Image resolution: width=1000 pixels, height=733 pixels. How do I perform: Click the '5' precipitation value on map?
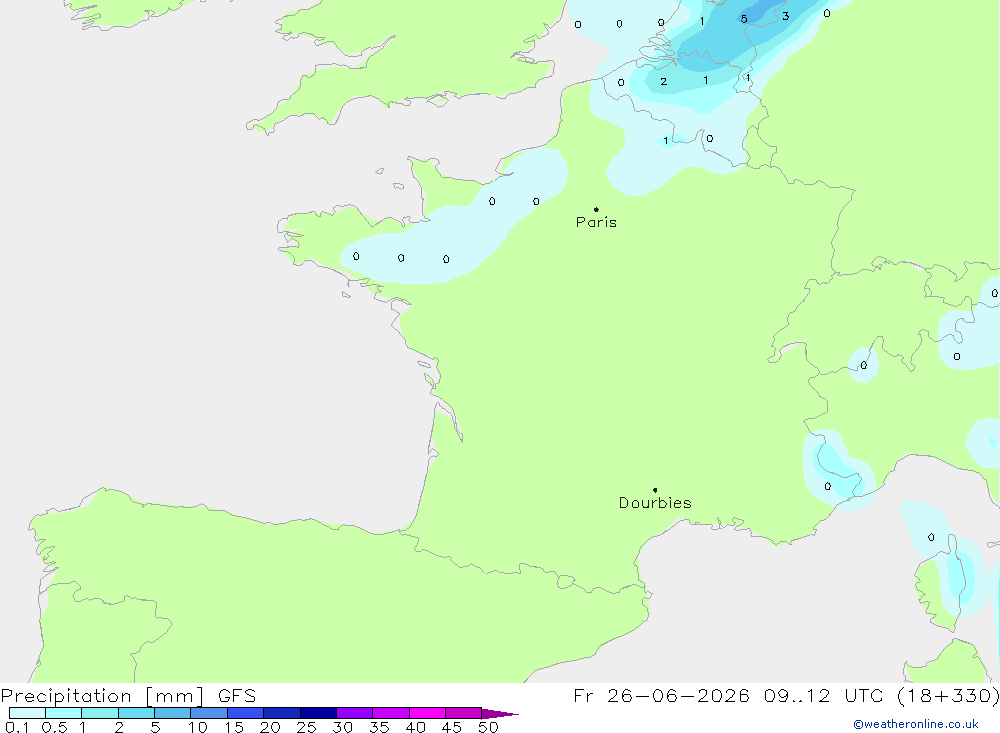tap(744, 19)
